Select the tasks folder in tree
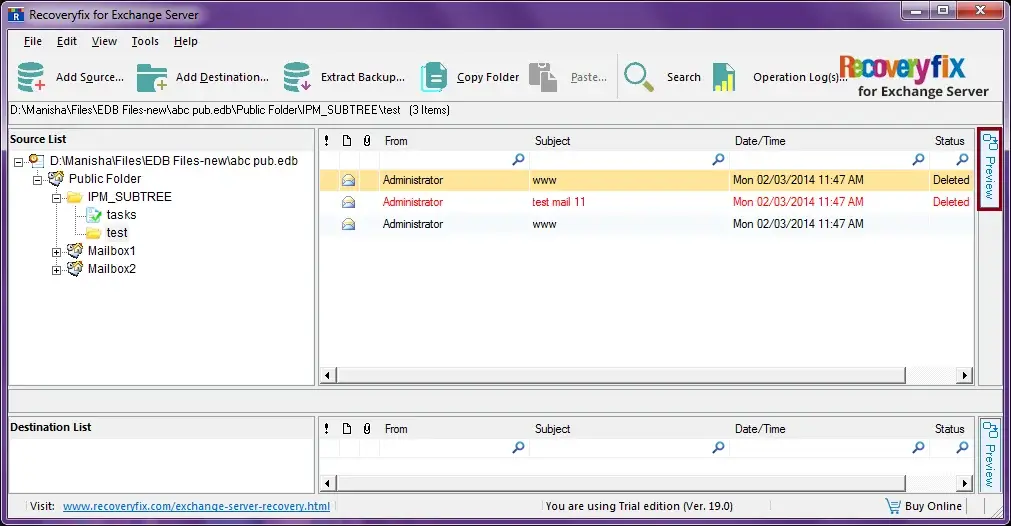 coord(121,215)
